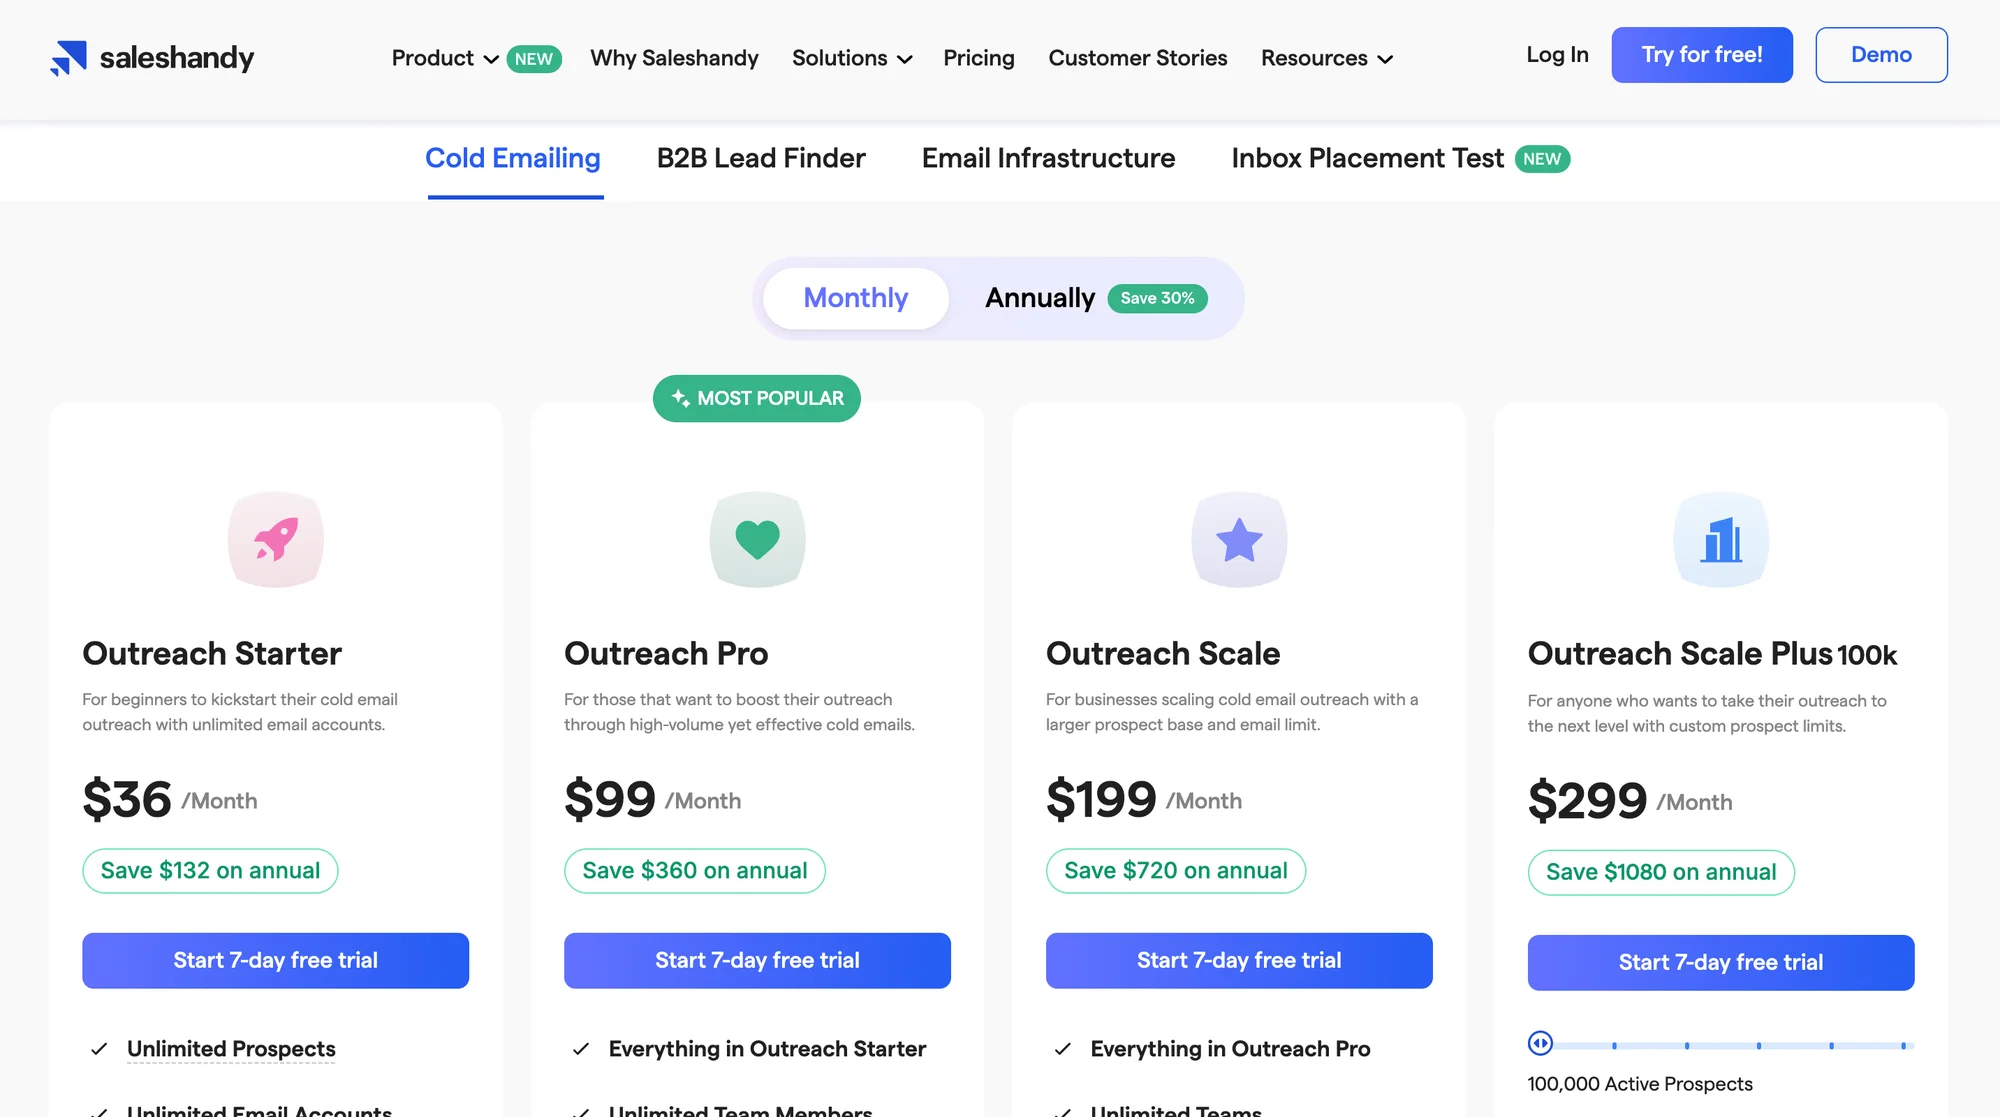2000x1117 pixels.
Task: Click 100,000 Active Prospects label
Action: tap(1640, 1084)
